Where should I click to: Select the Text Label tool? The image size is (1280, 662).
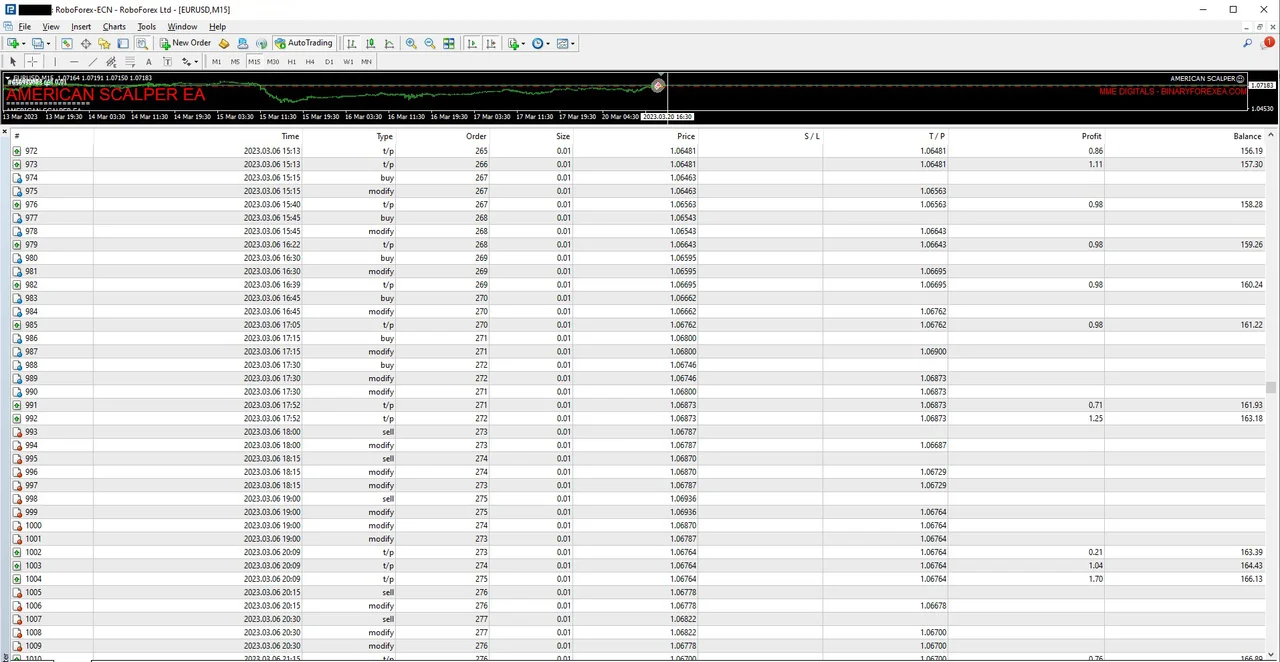[167, 61]
